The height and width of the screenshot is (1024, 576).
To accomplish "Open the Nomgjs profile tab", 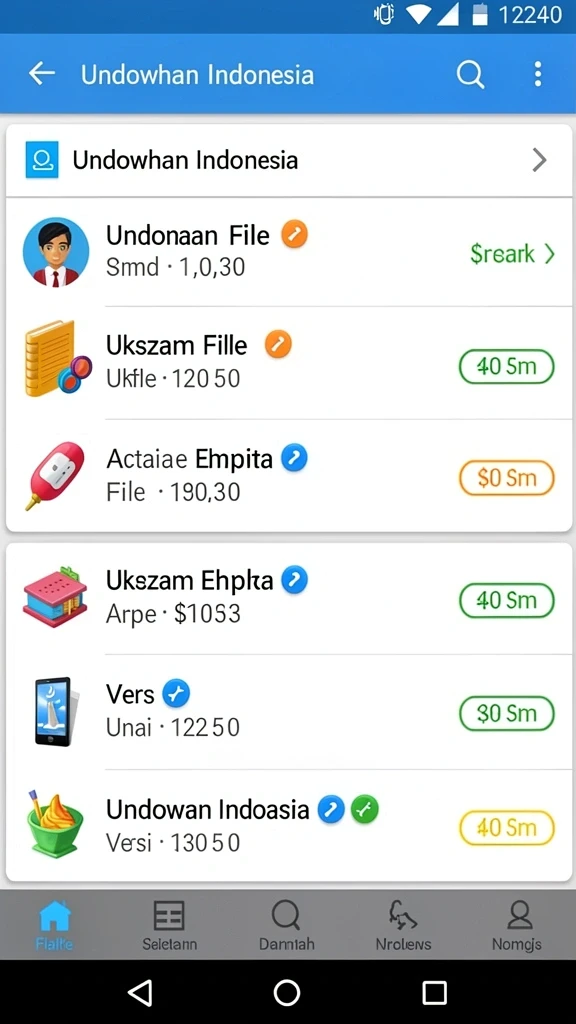I will pyautogui.click(x=517, y=925).
